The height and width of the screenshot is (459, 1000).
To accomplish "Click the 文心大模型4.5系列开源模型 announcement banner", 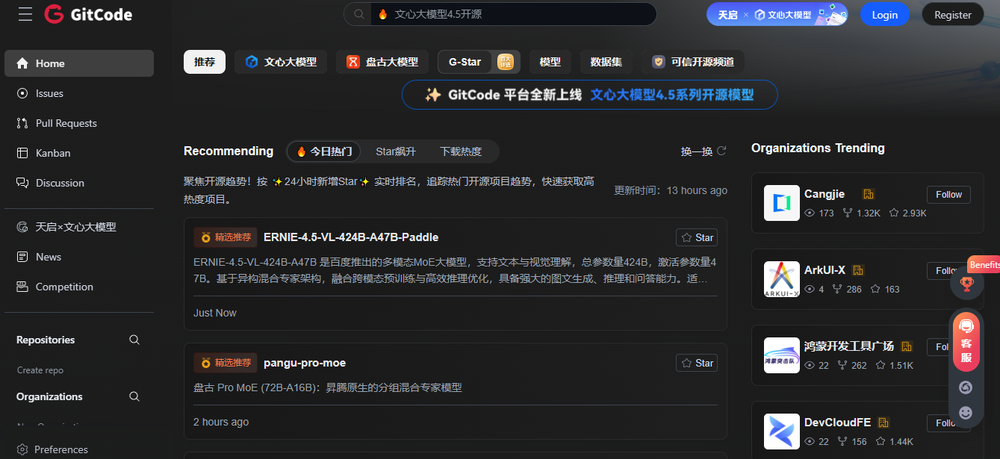I will click(589, 95).
